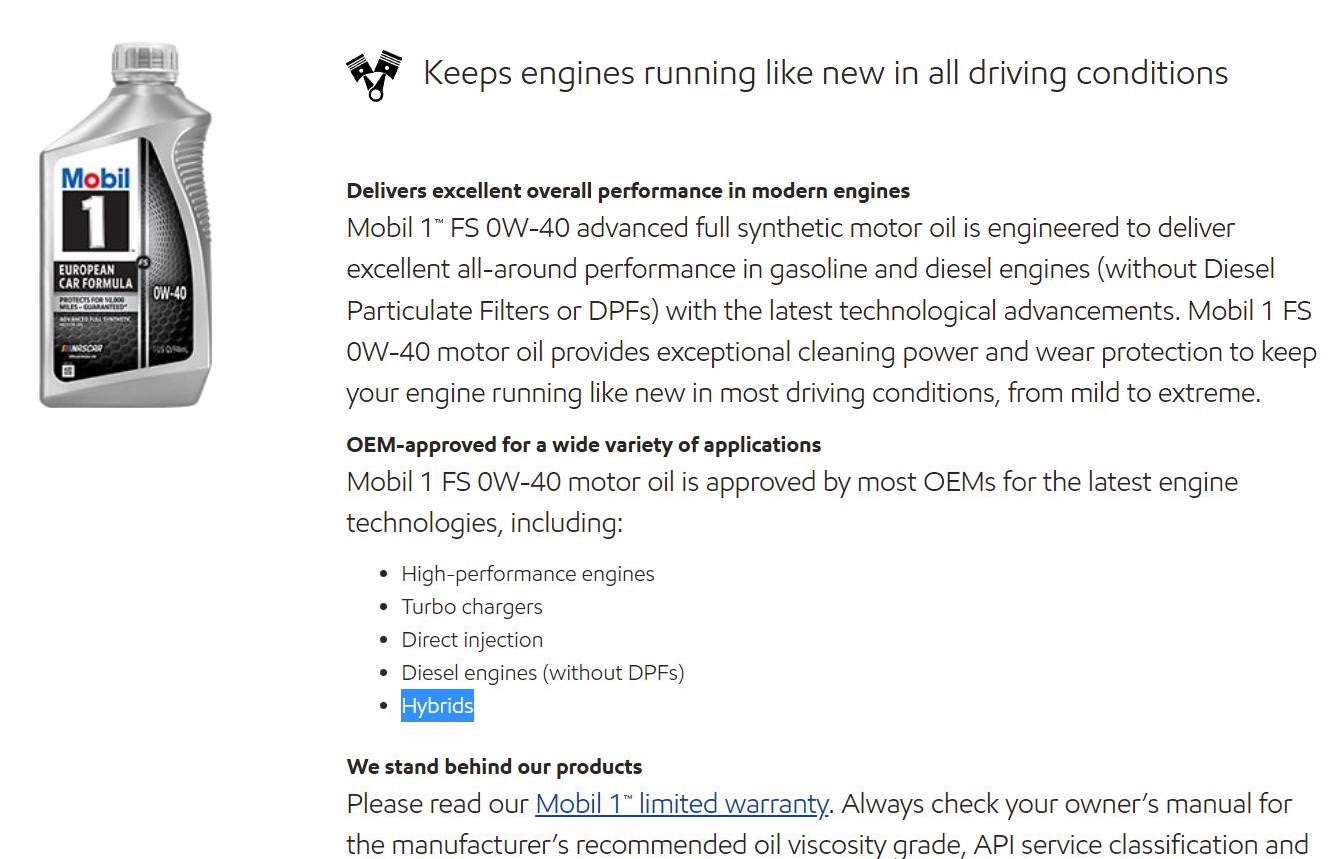Open the Mobil 1 limited warranty link
The image size is (1330, 859).
[682, 804]
